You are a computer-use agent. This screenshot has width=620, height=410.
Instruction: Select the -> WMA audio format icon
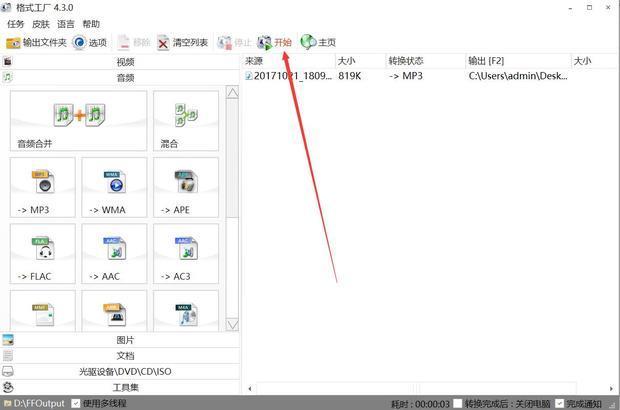coord(114,186)
